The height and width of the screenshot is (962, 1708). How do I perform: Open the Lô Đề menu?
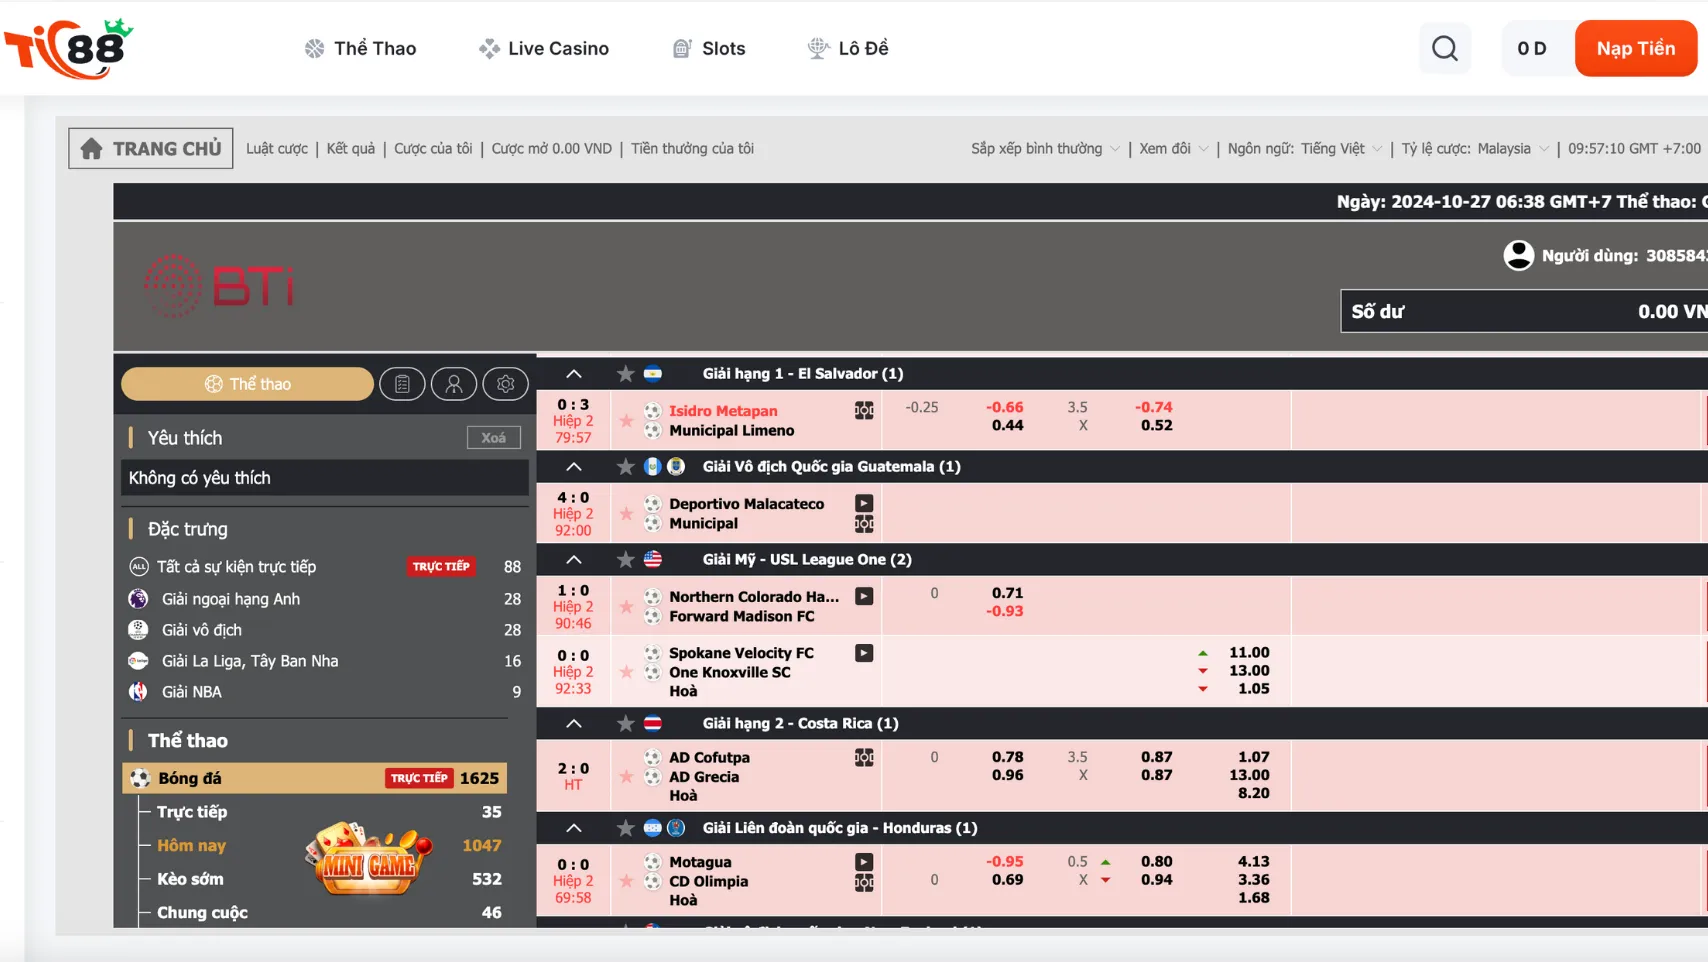tap(848, 48)
